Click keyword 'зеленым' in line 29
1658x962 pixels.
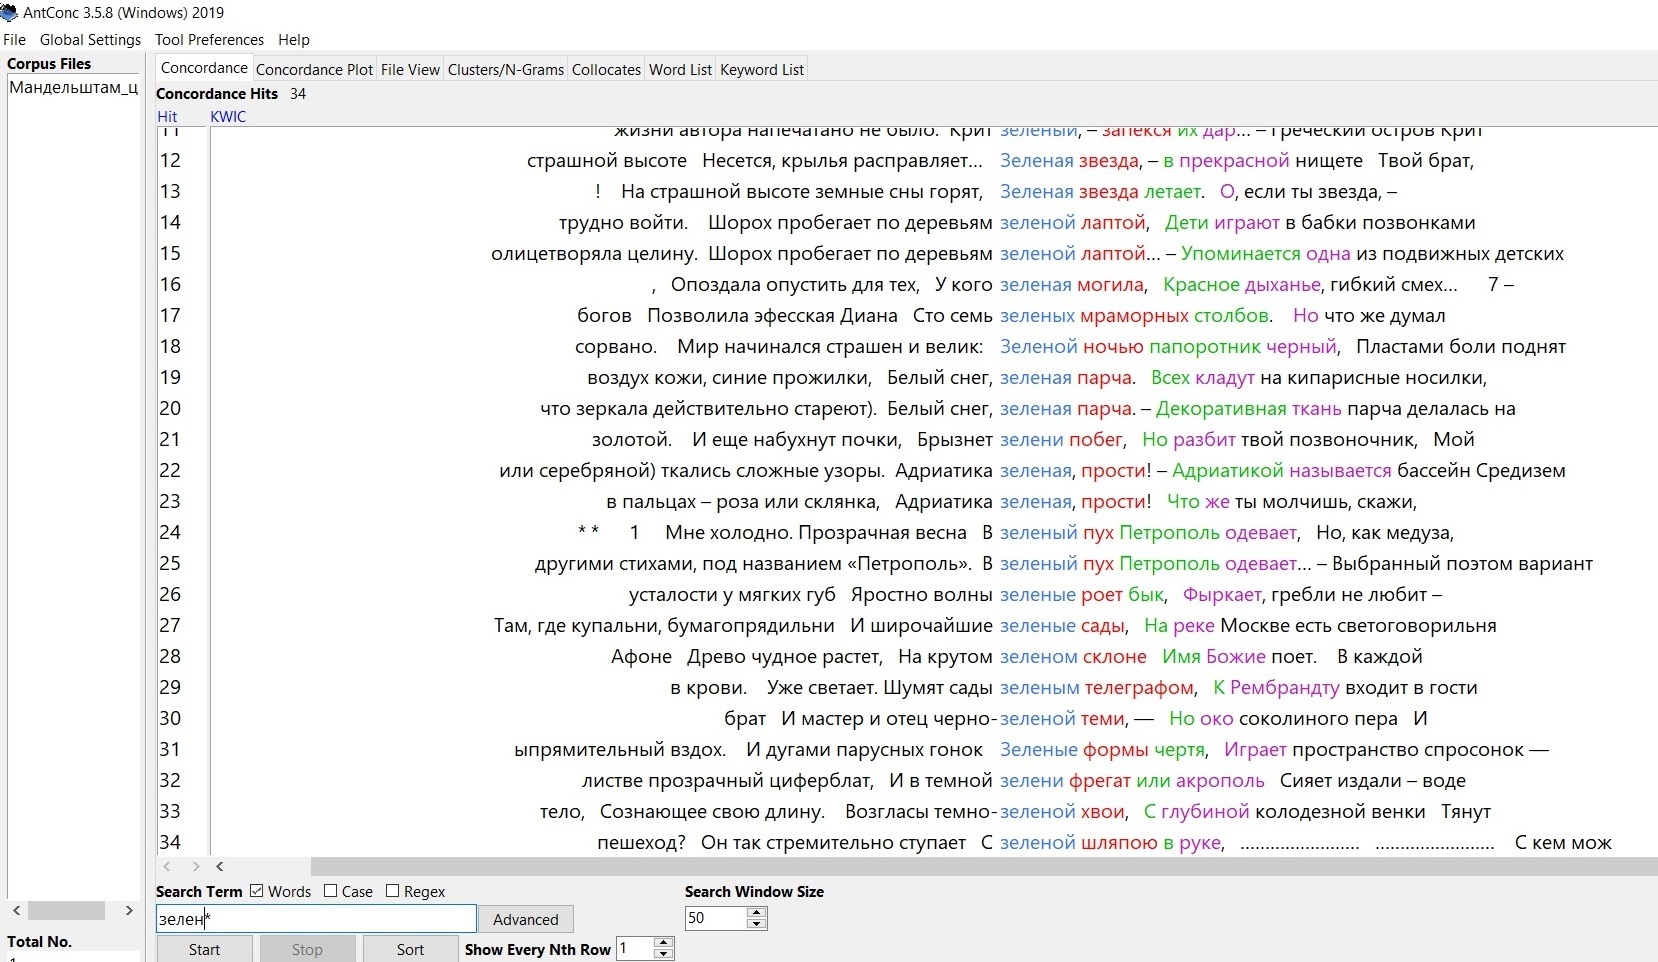click(x=1039, y=687)
